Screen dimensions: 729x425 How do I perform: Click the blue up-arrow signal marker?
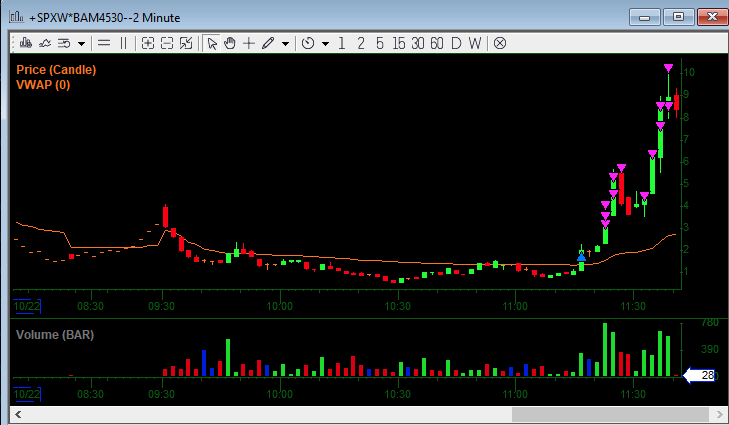coord(581,256)
